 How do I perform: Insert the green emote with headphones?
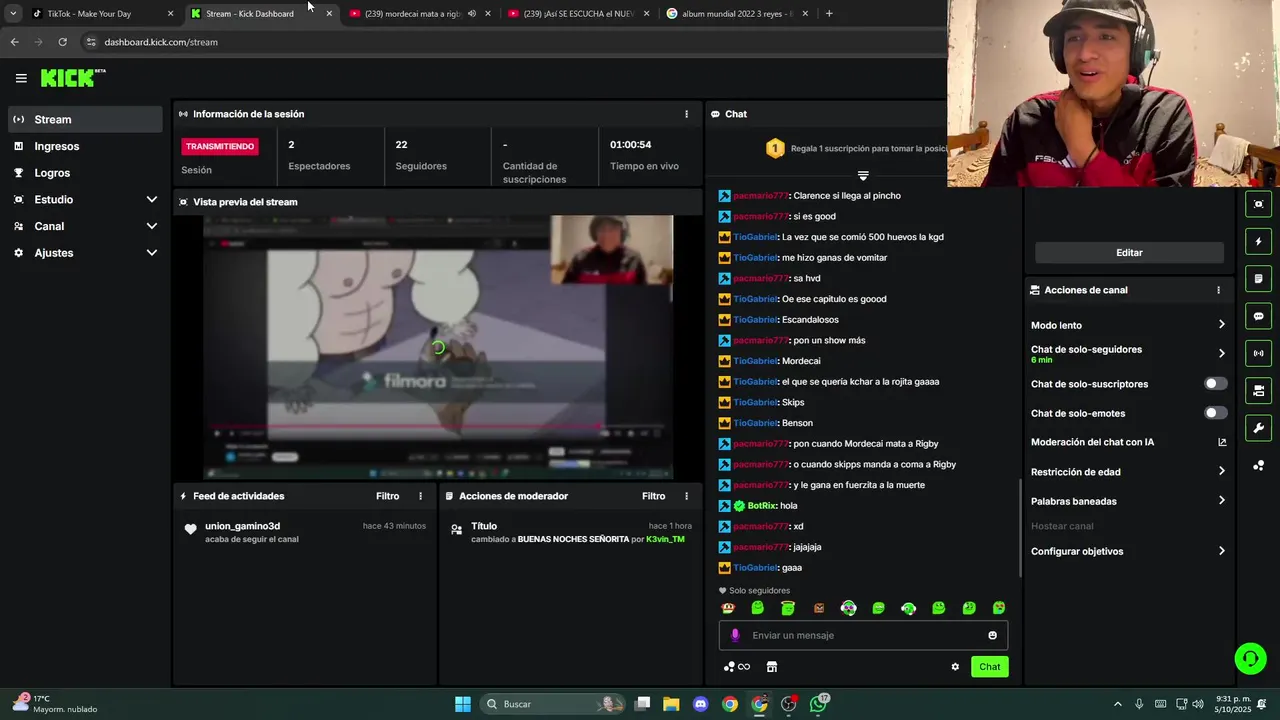click(908, 608)
